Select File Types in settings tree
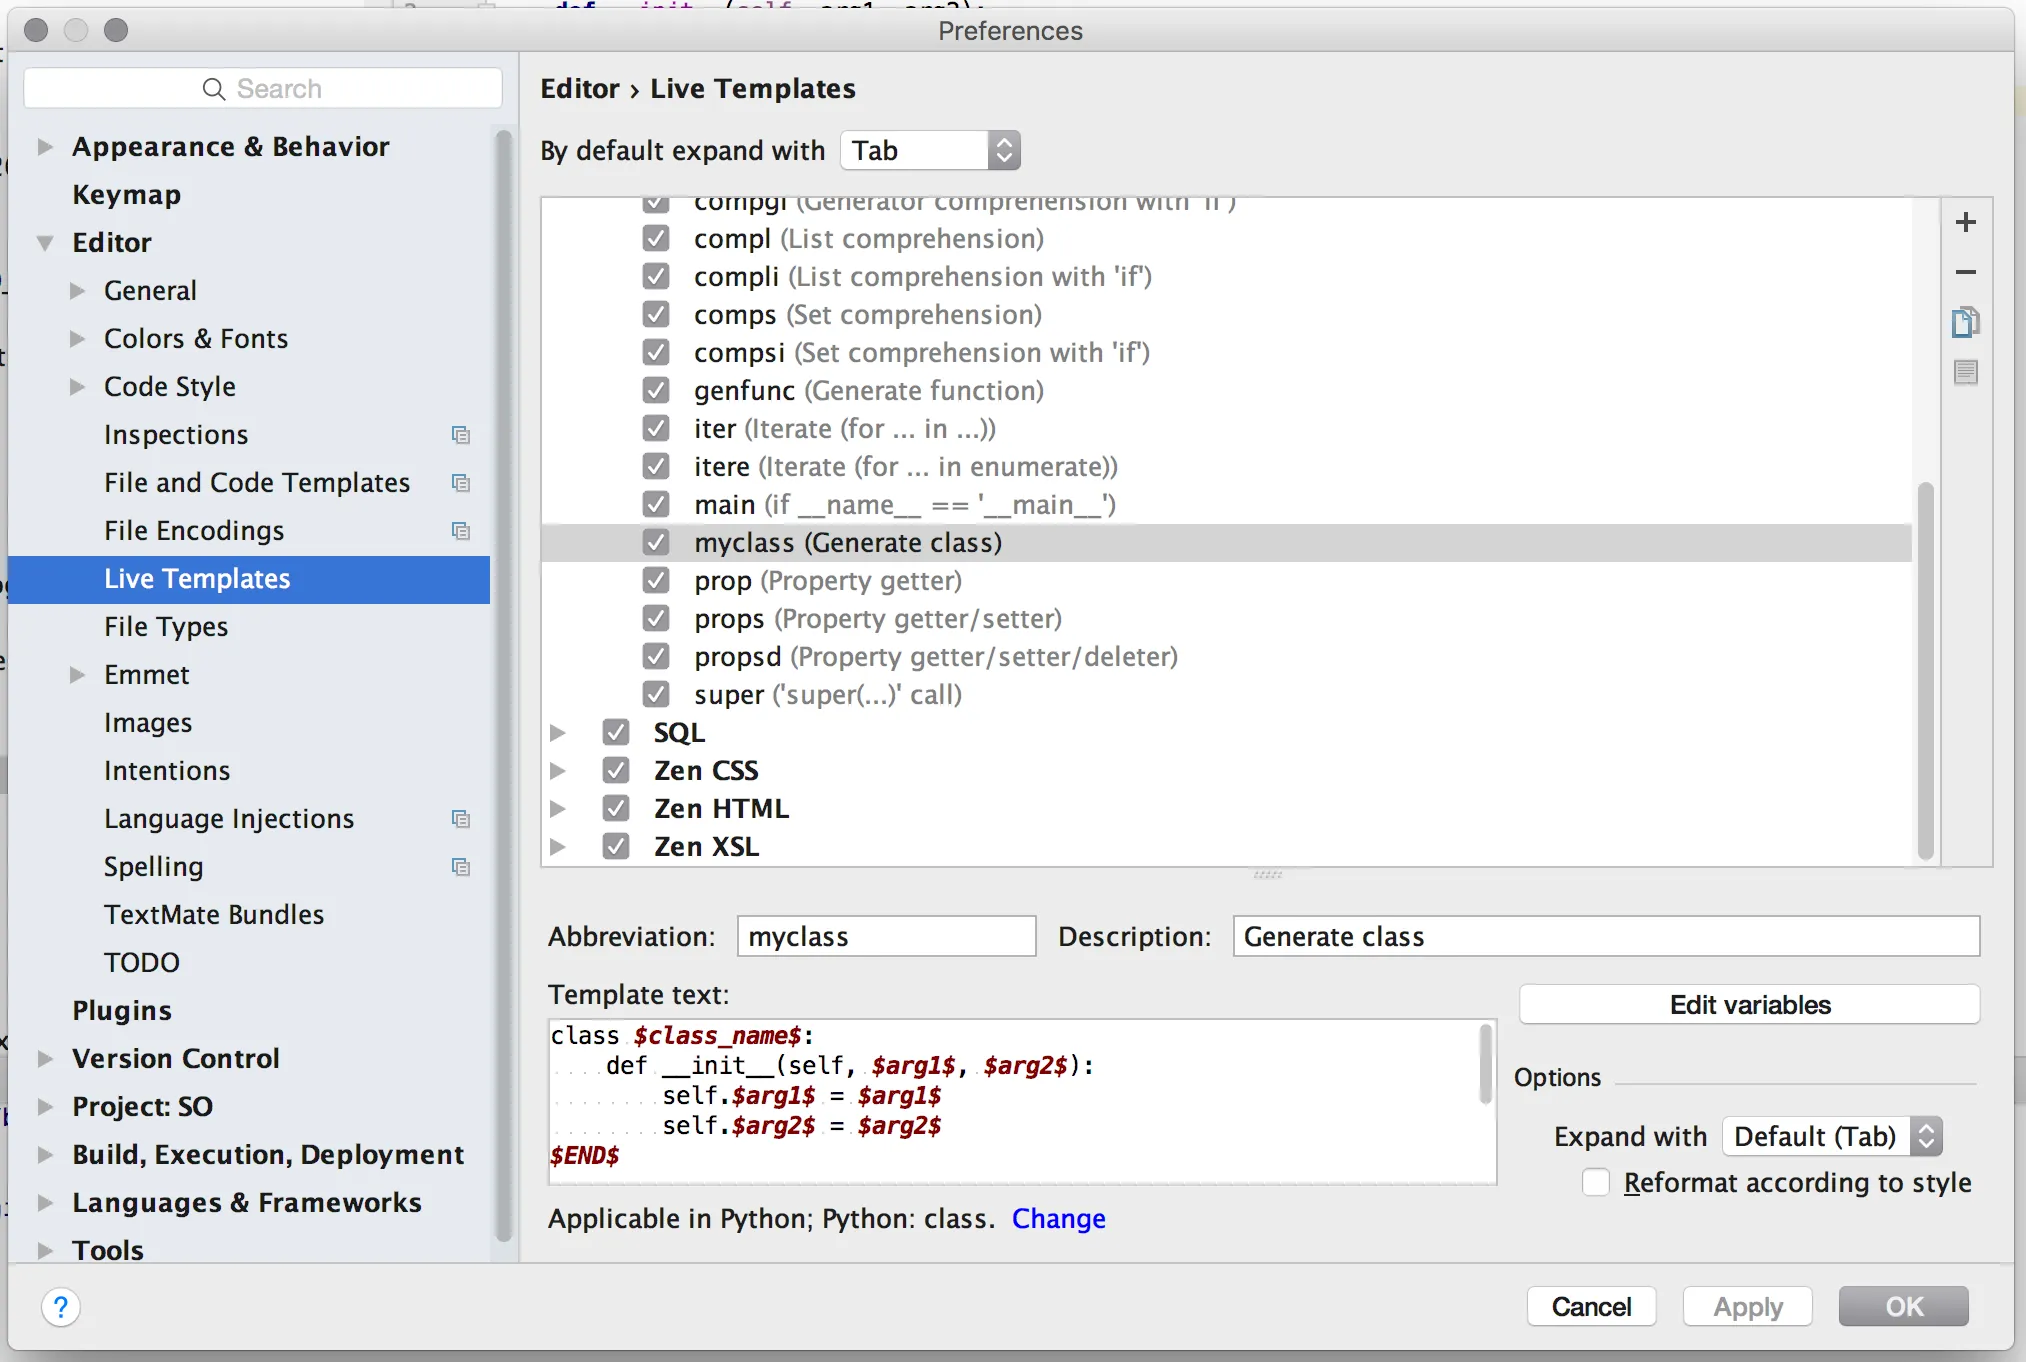Screen dimensions: 2026x1362 click(x=166, y=627)
